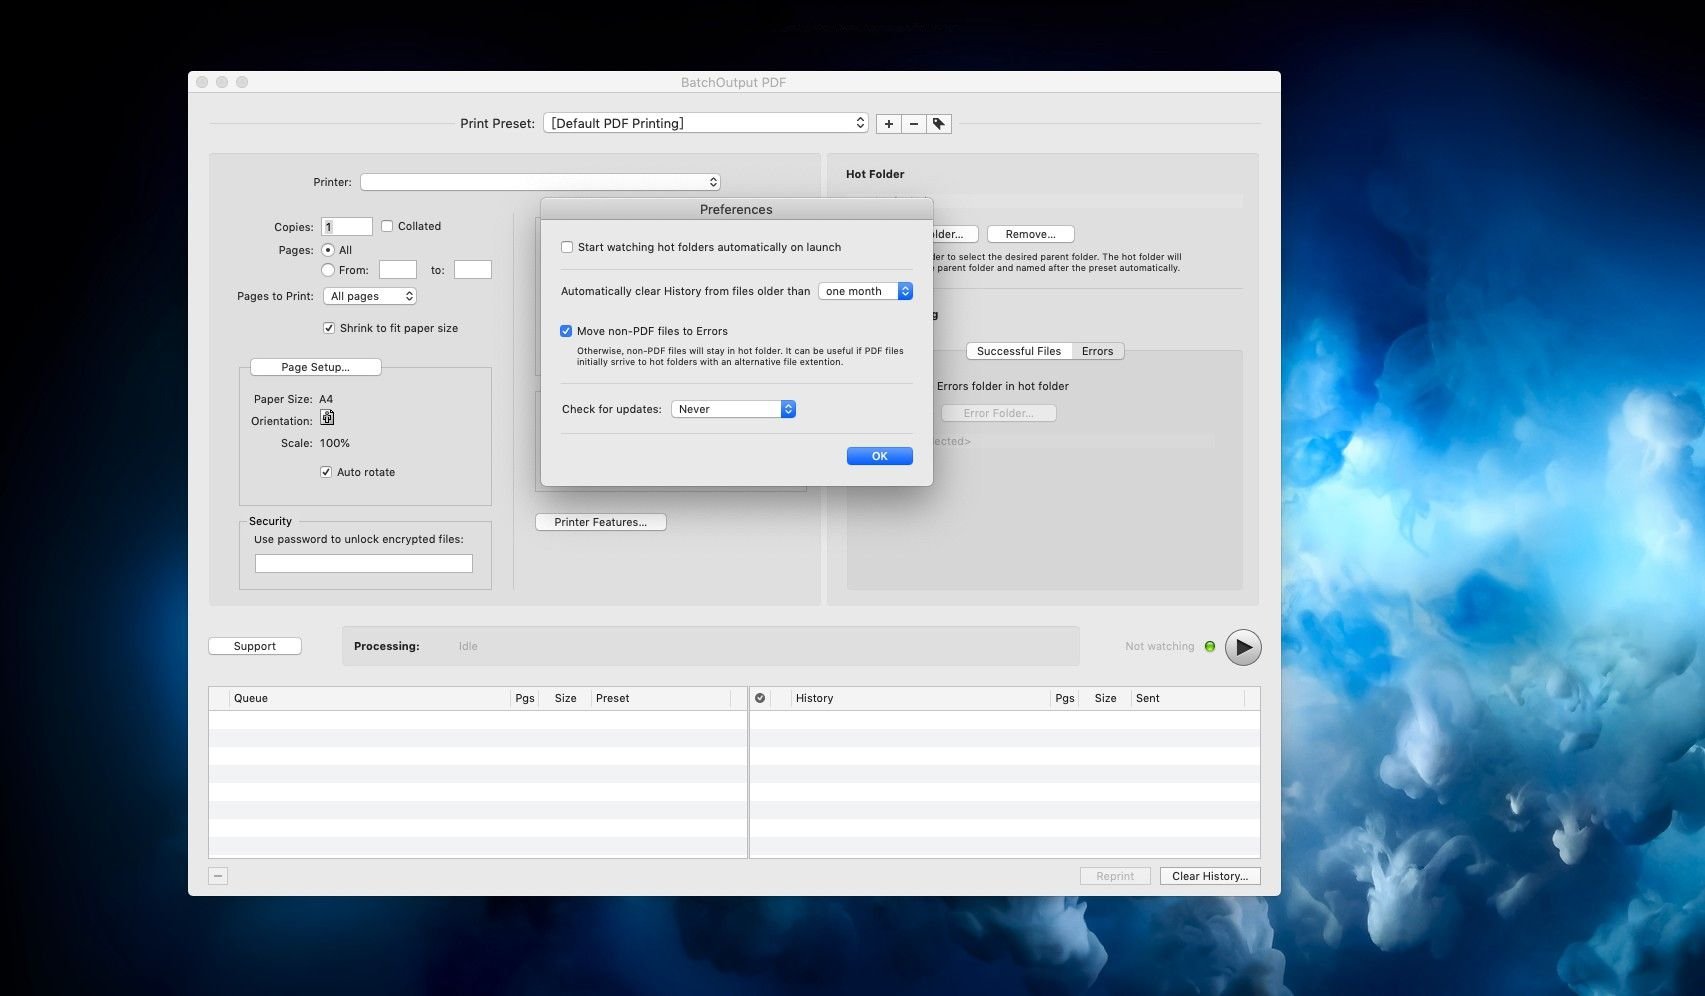The width and height of the screenshot is (1705, 996).
Task: Toggle the Auto rotate checkbox
Action: pos(326,472)
